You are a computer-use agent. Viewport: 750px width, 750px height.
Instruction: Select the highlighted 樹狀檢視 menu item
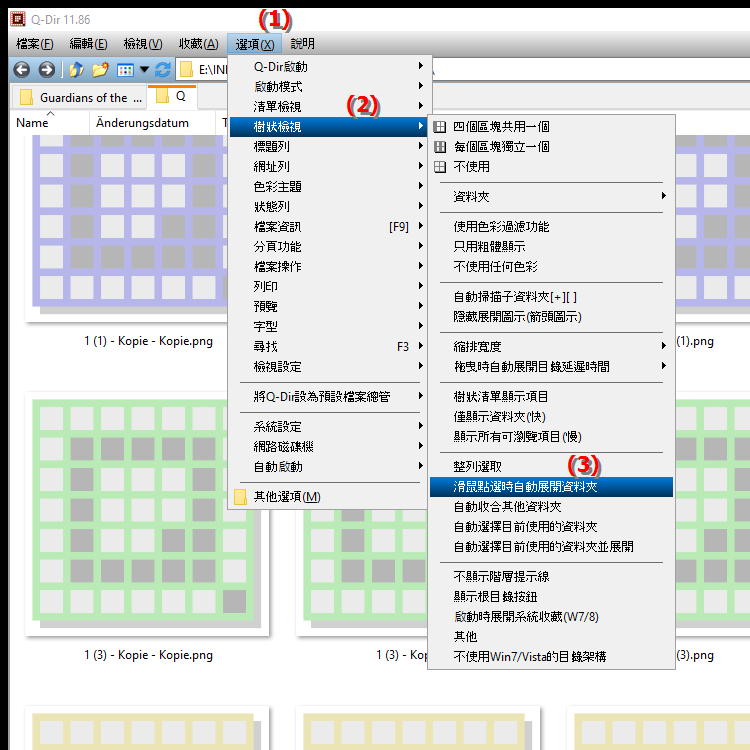(x=330, y=127)
